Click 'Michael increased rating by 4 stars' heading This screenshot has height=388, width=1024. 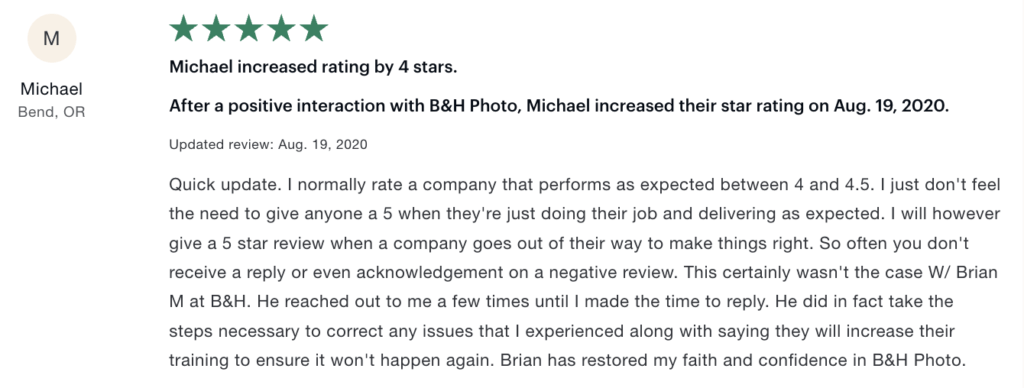click(x=313, y=67)
